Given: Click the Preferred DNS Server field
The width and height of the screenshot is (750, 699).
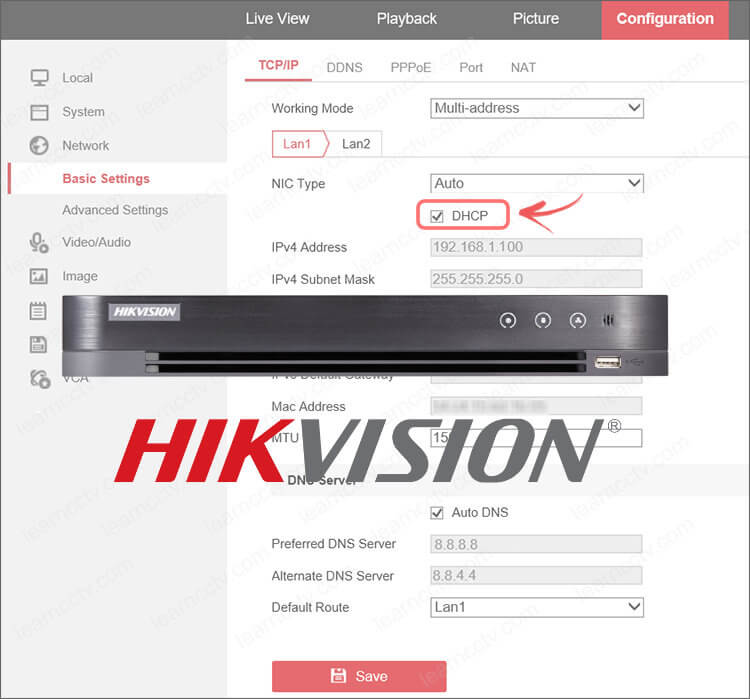Looking at the screenshot, I should click(536, 544).
